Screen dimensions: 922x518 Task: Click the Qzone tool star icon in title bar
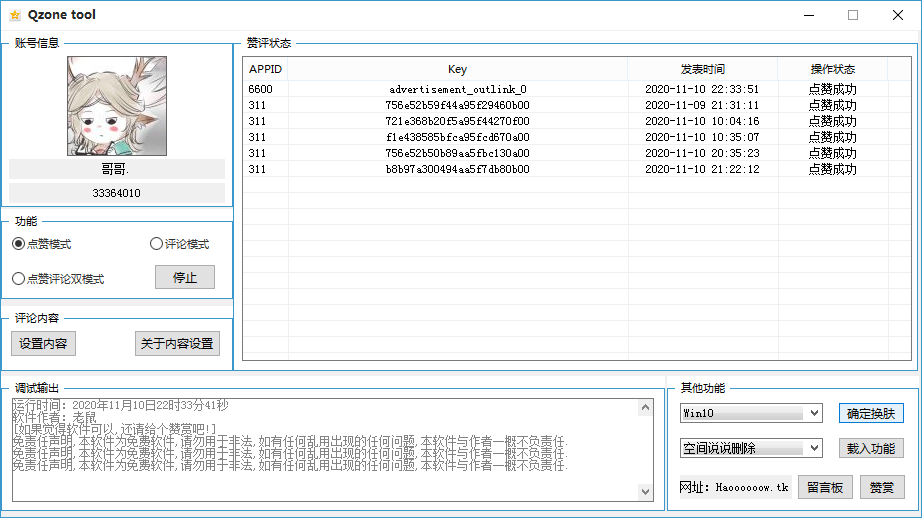click(x=14, y=15)
